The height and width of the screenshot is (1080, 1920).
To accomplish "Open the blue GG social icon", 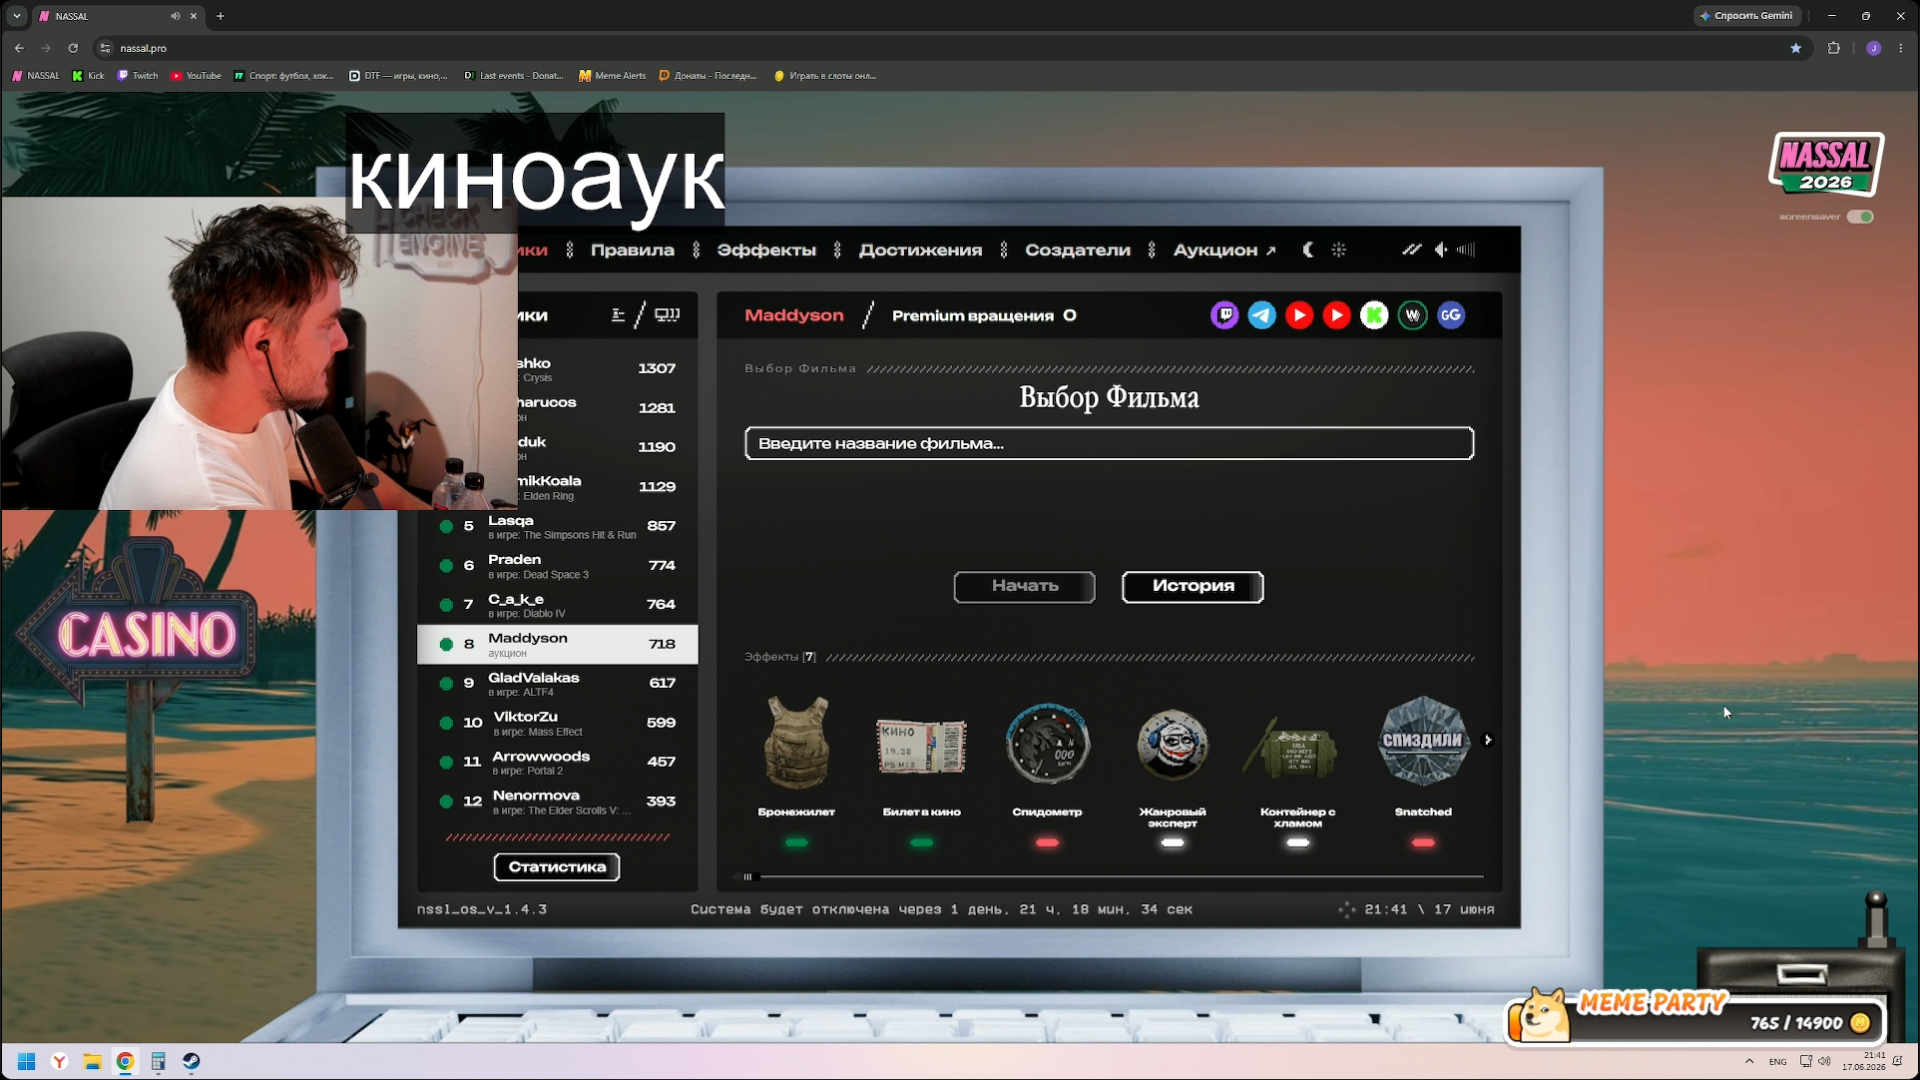I will coord(1451,316).
